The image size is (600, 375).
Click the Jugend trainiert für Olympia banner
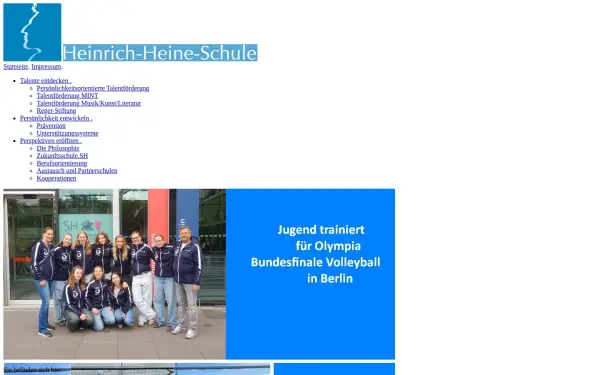point(310,274)
